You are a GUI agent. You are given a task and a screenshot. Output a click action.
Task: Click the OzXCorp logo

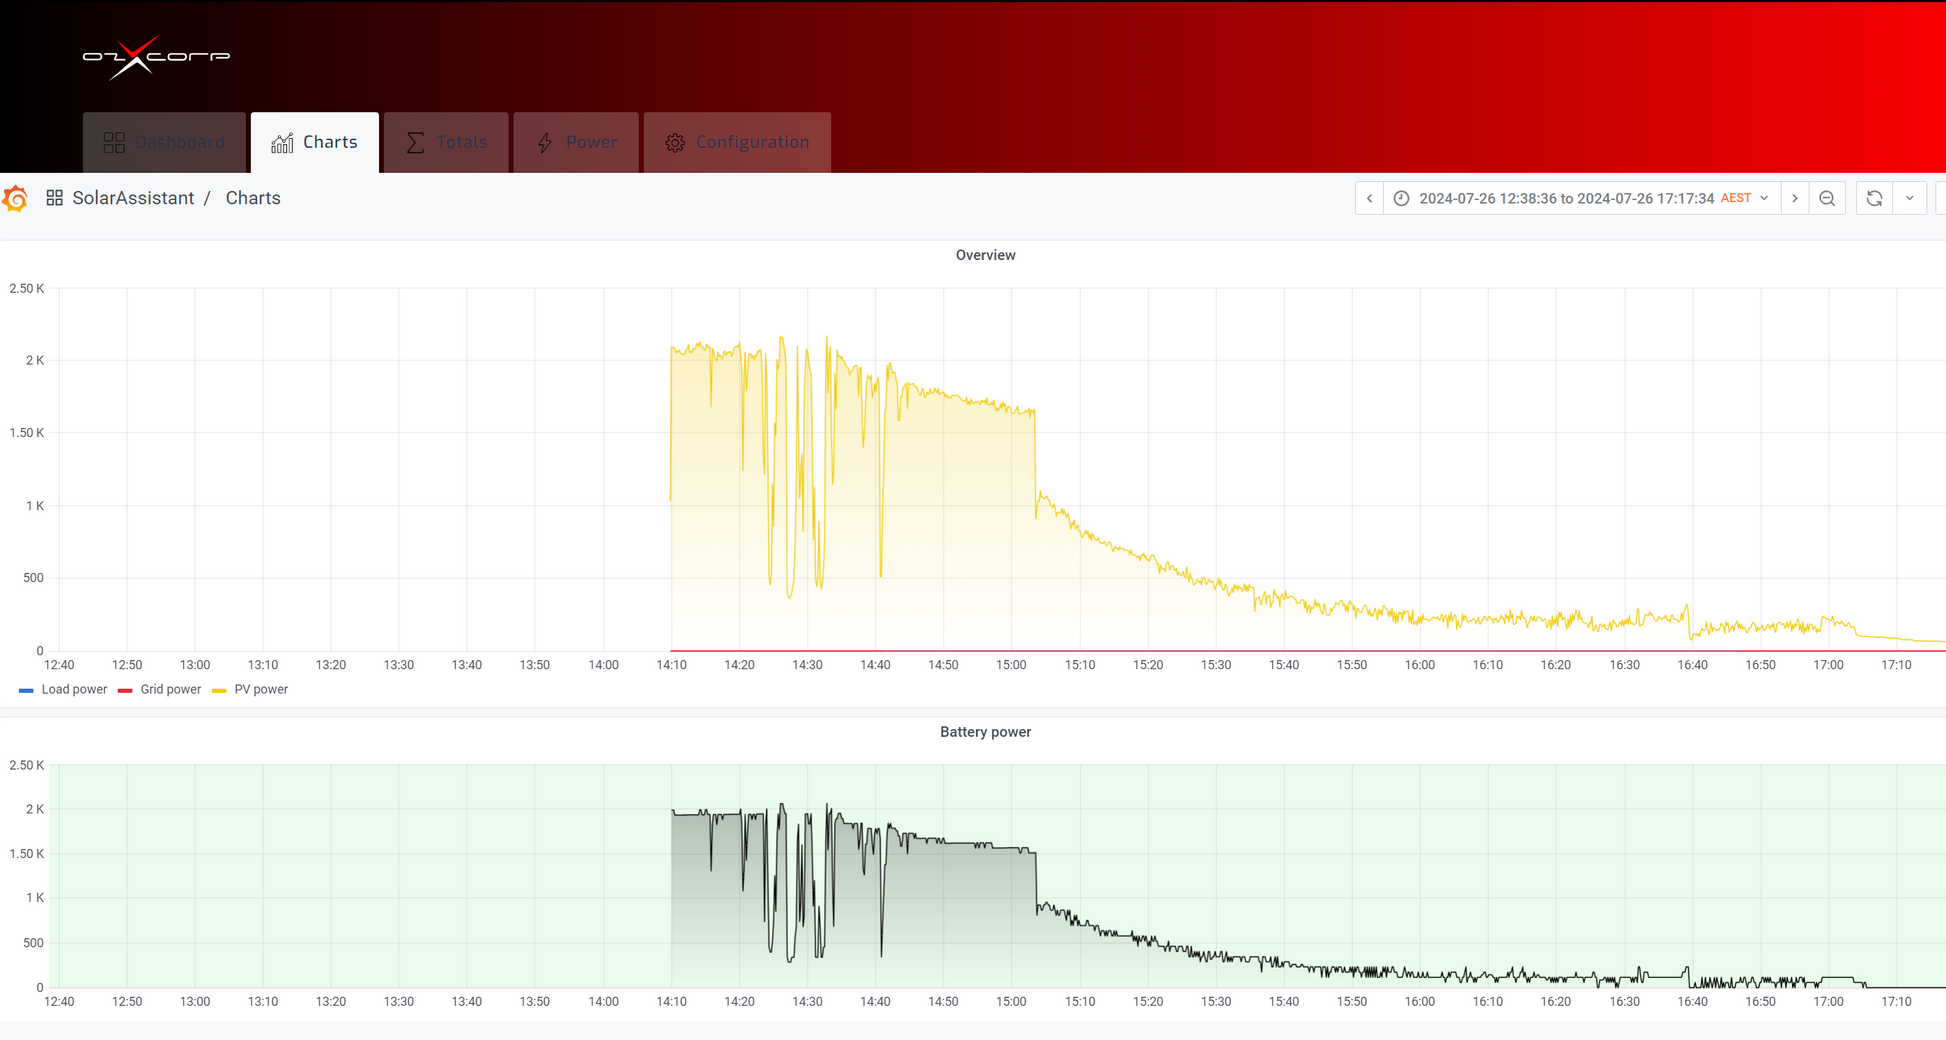pyautogui.click(x=156, y=57)
